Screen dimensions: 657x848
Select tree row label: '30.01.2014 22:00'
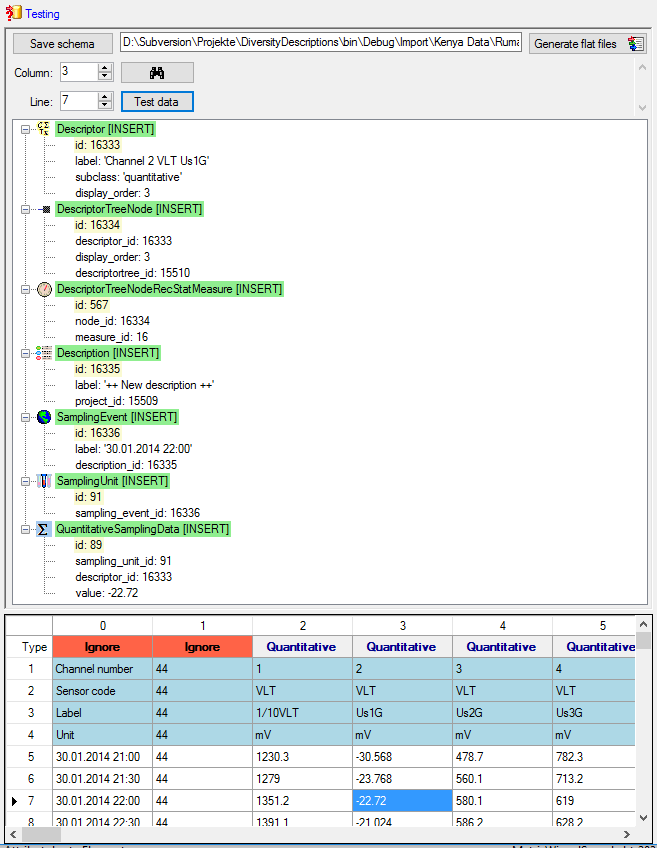[134, 449]
